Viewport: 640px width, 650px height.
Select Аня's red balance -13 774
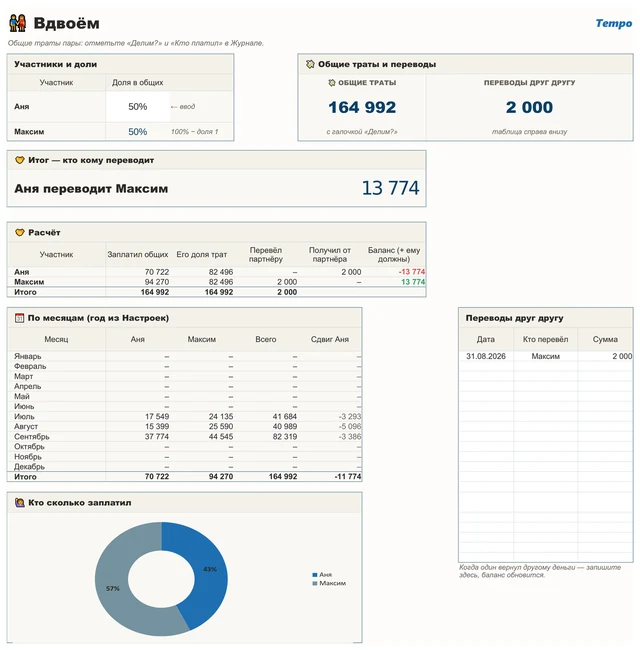point(412,272)
